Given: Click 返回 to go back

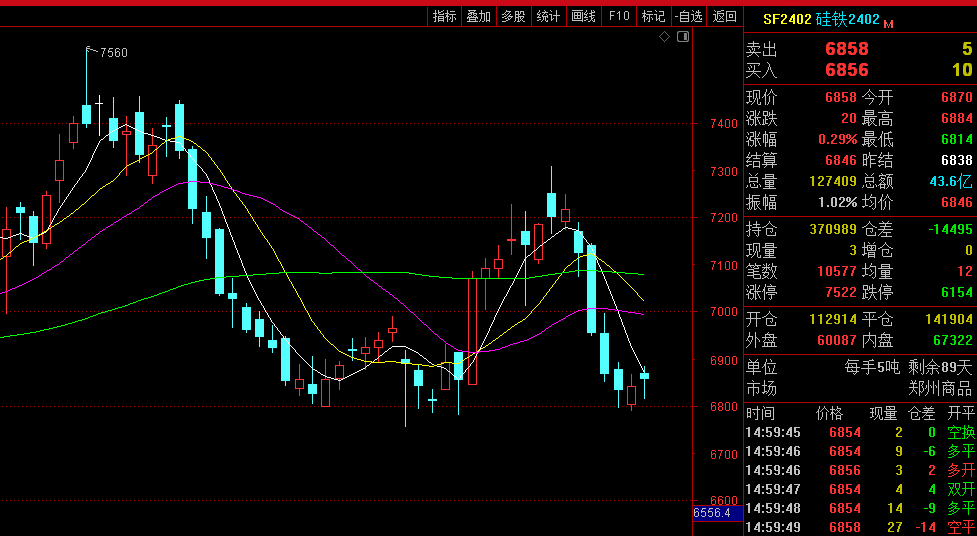Looking at the screenshot, I should click(724, 16).
